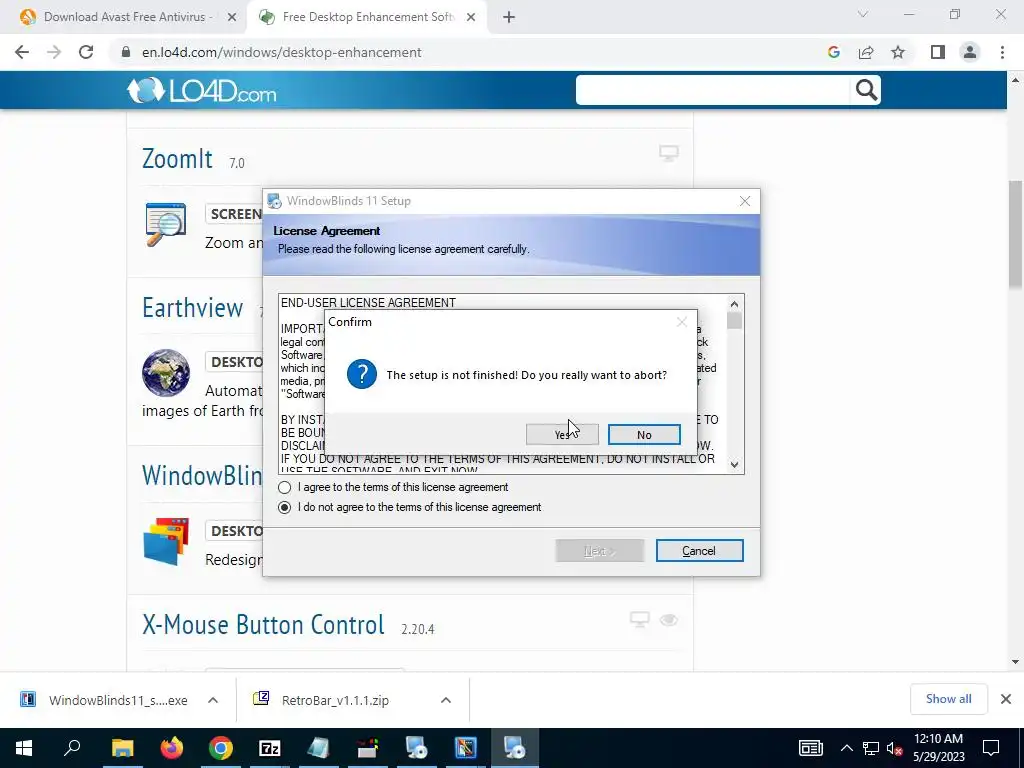Screen dimensions: 1024x768
Task: Open the Earthview software link
Action: point(193,308)
